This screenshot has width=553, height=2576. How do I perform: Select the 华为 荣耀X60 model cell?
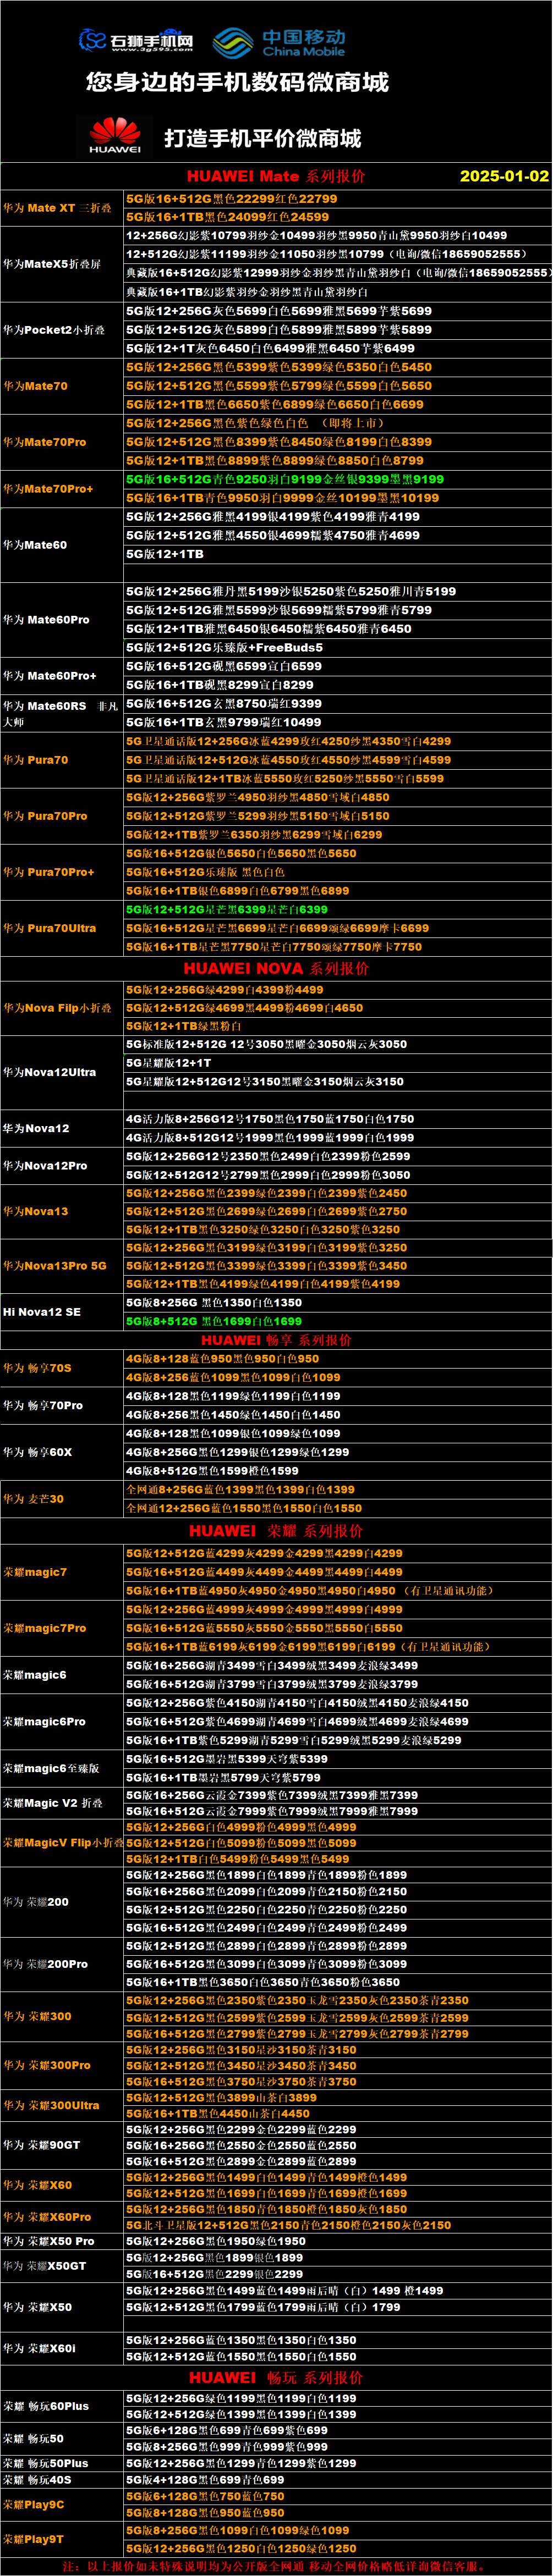point(62,2185)
